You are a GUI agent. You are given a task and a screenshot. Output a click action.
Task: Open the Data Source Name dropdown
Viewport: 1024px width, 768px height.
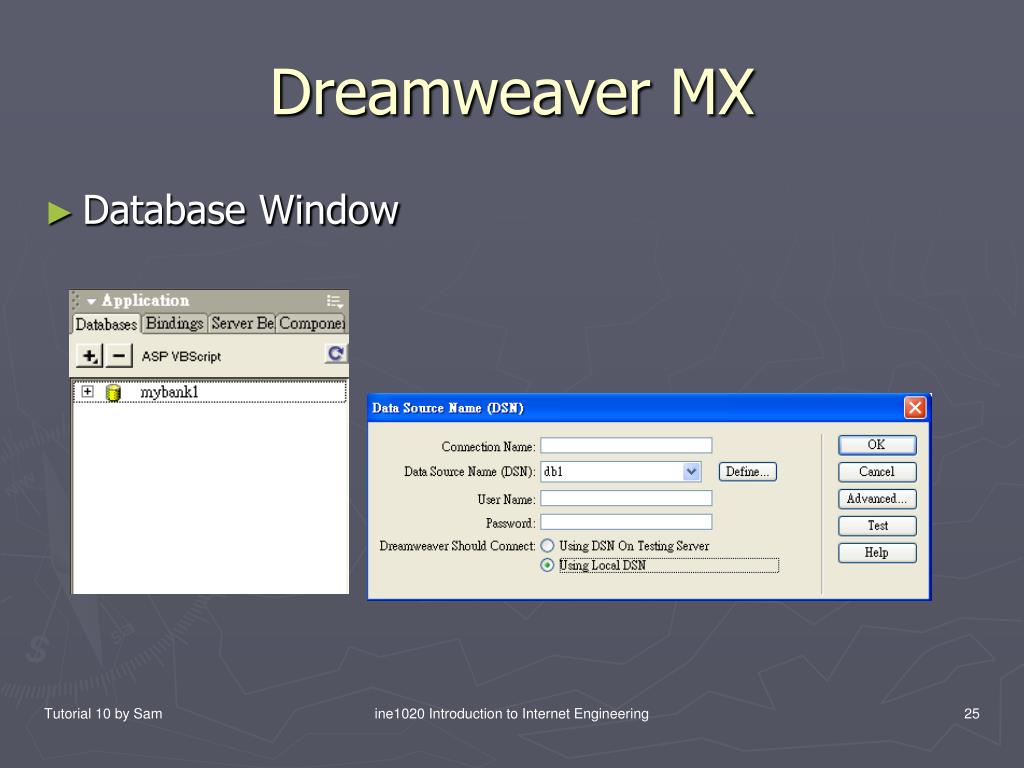(x=692, y=472)
